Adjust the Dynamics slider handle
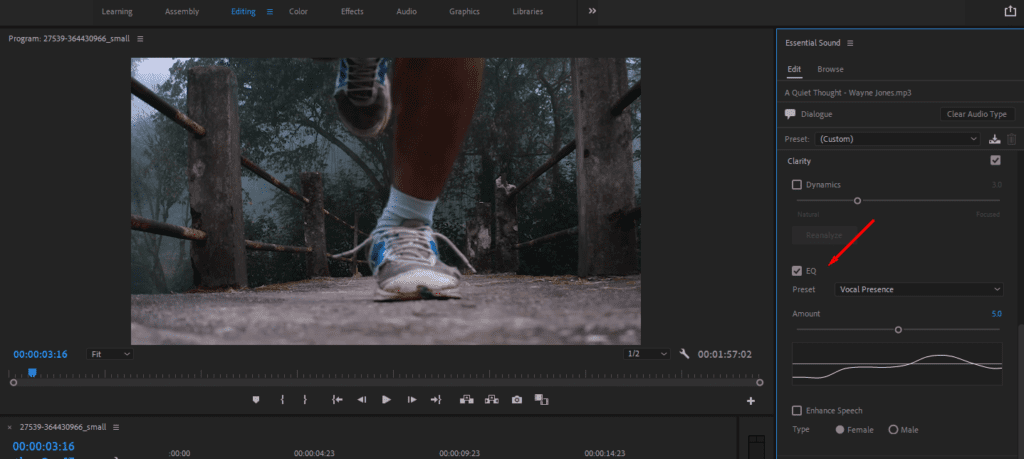The width and height of the screenshot is (1024, 459). coord(857,200)
